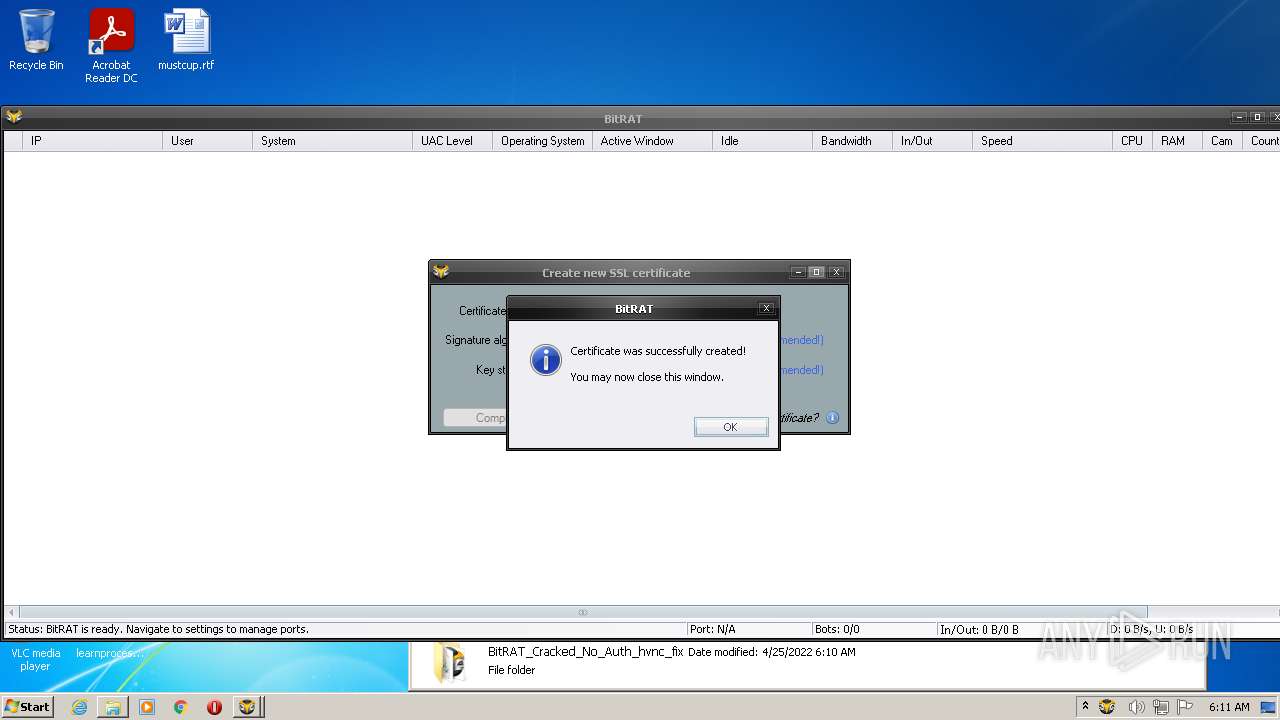Click the BitRAT logo in main title bar
Viewport: 1280px width, 720px height.
(x=14, y=117)
